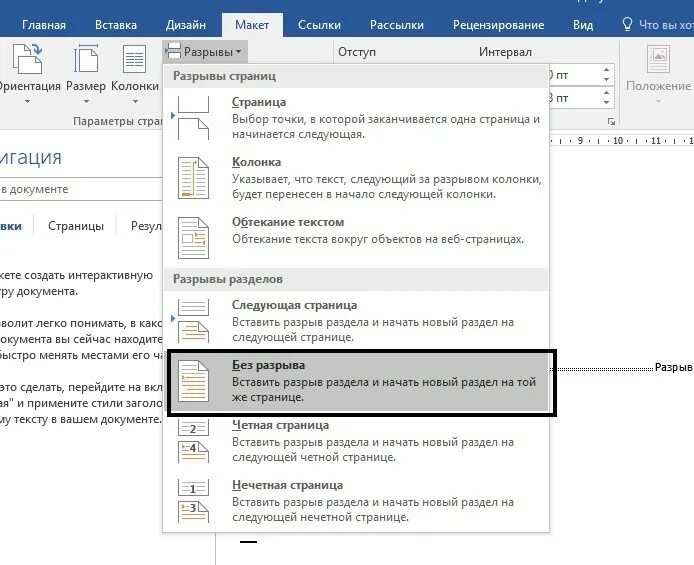The image size is (694, 565).
Task: Open the Ссылки tab
Action: pyautogui.click(x=319, y=25)
